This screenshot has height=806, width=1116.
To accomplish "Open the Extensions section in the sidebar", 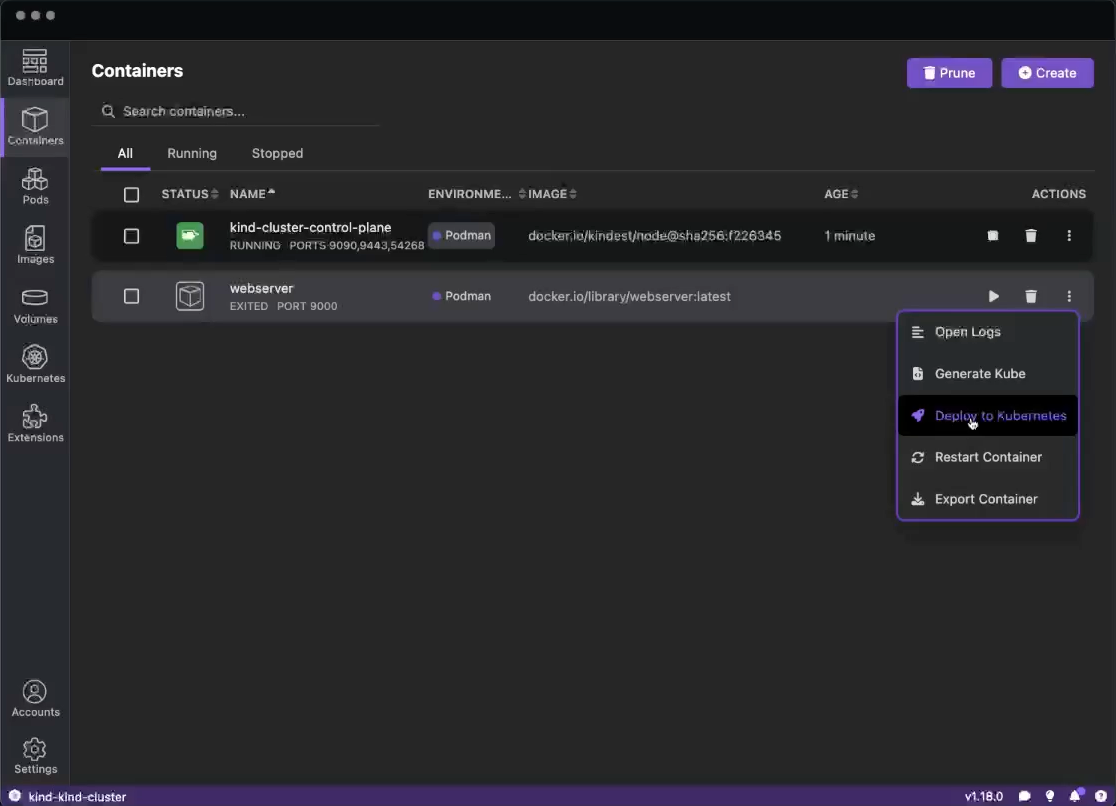I will click(35, 421).
